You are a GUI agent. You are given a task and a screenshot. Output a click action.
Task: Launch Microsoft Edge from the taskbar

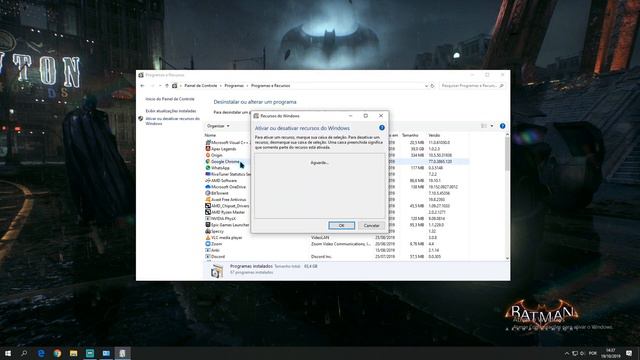[41, 353]
